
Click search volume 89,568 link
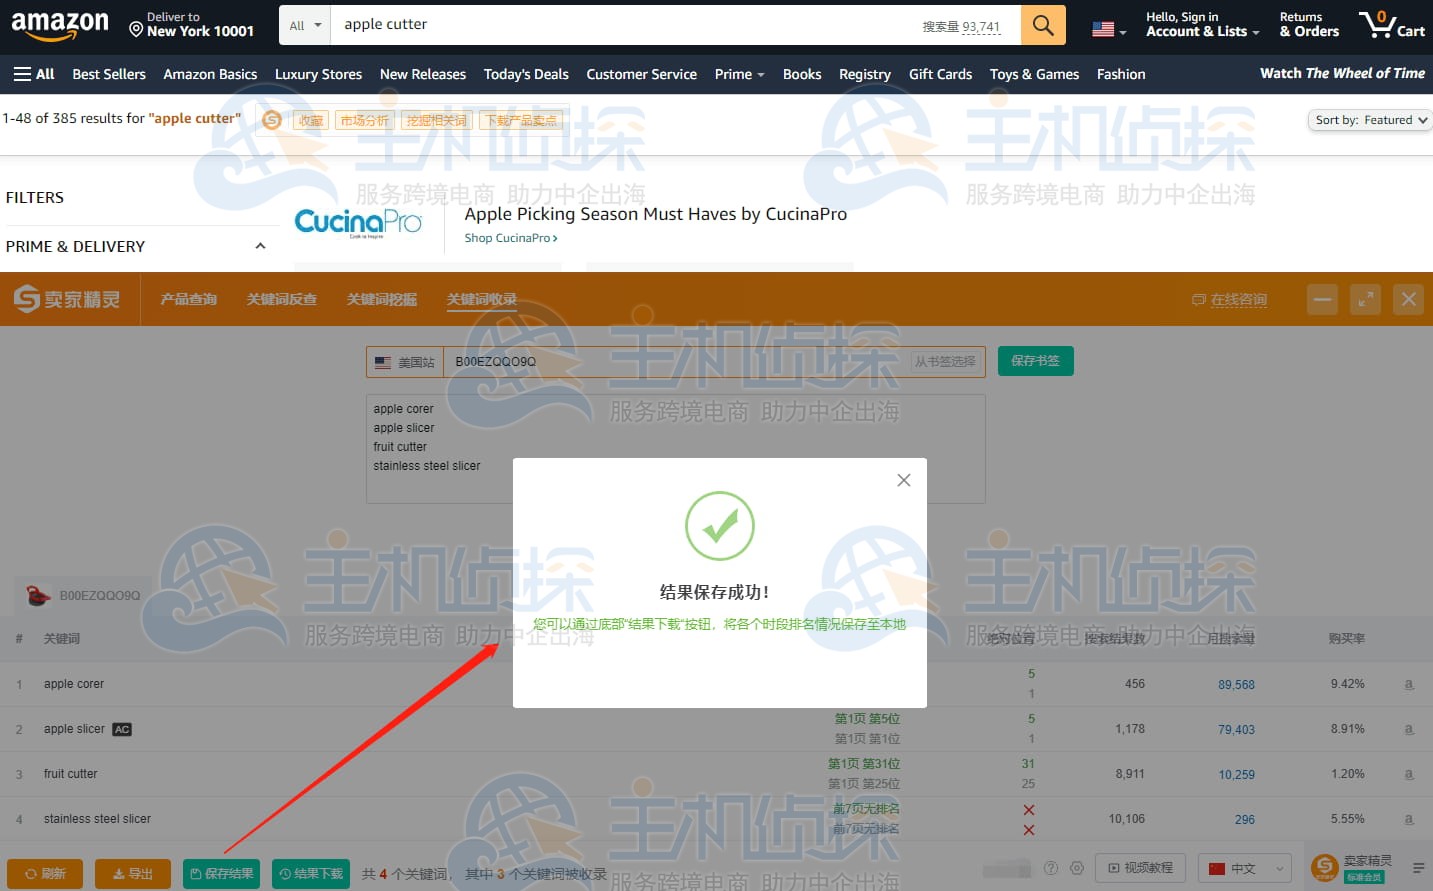point(1236,685)
